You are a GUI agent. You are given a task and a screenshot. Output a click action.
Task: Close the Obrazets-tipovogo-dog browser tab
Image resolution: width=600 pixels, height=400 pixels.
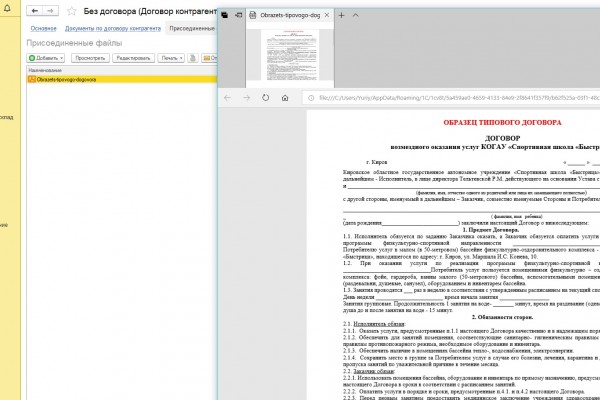pos(327,15)
